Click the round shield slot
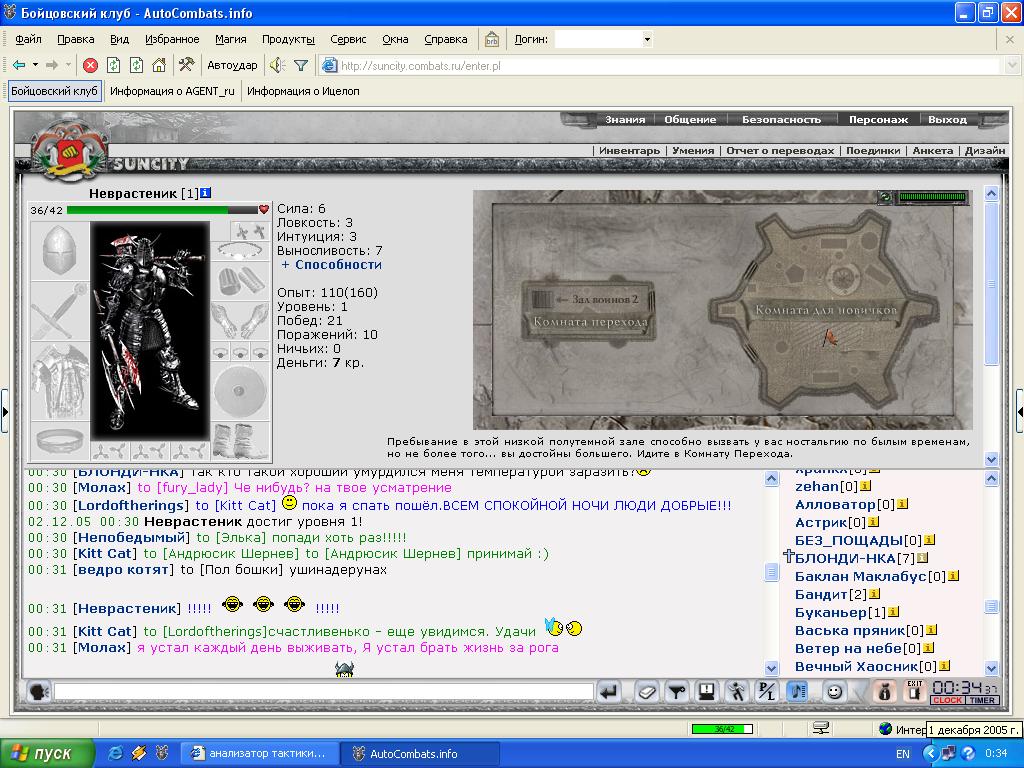The image size is (1024, 768). [x=241, y=391]
